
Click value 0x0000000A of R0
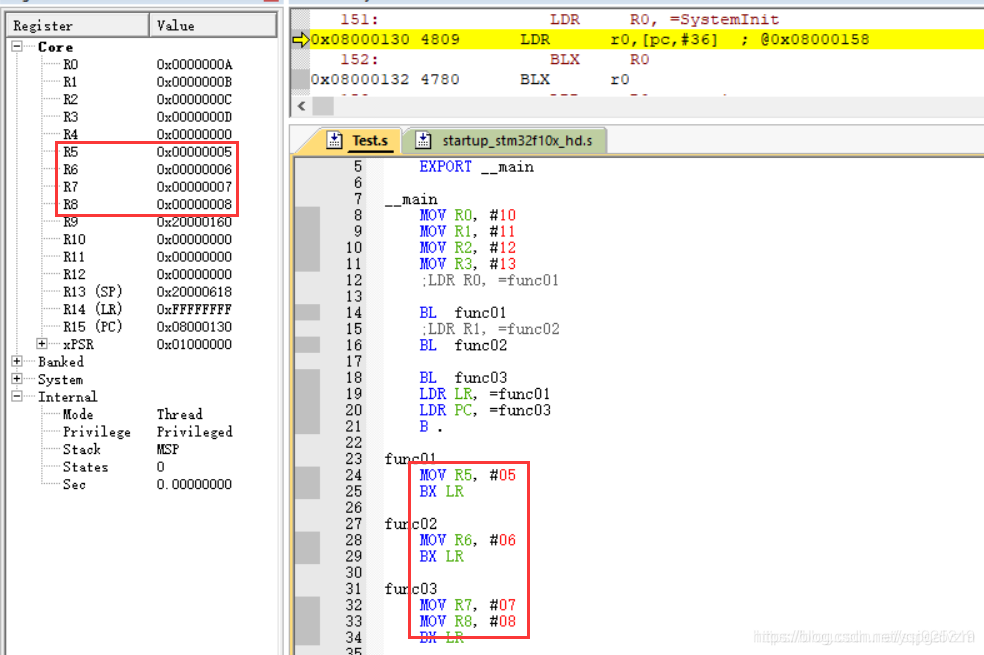tap(195, 64)
